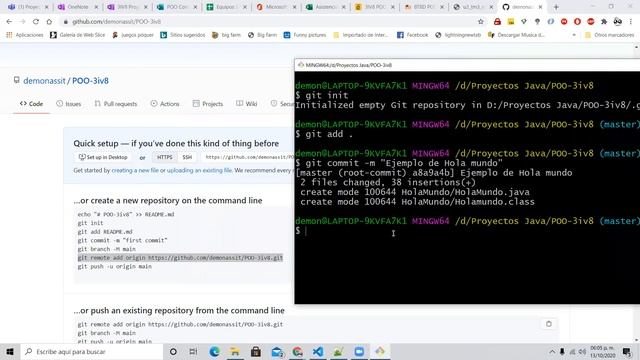The image size is (640, 360).
Task: Open the Windows Start menu
Action: point(10,351)
